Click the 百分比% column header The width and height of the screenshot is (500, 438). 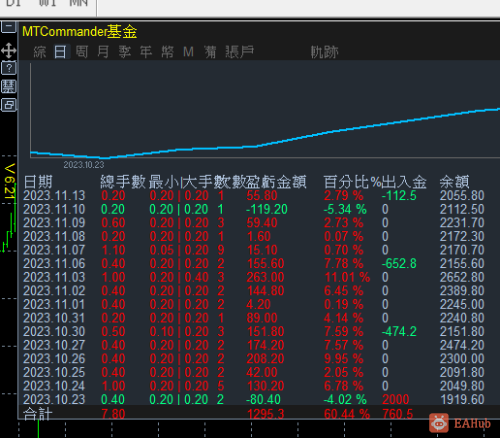pos(352,182)
